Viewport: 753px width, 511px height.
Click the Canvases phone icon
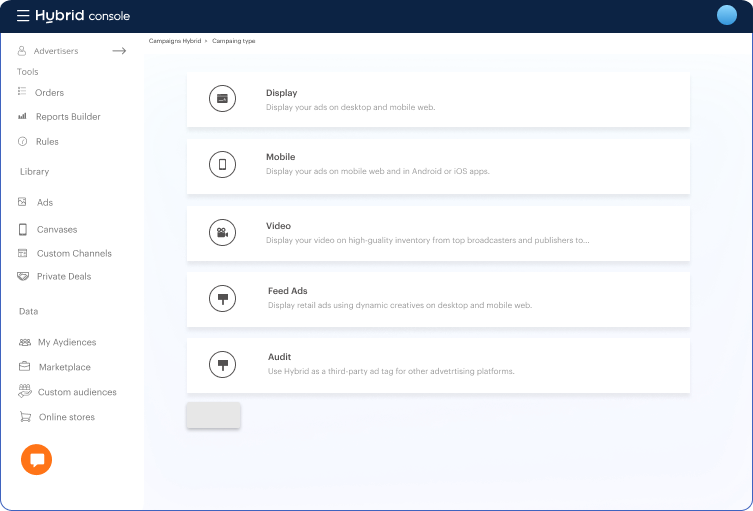click(x=23, y=230)
